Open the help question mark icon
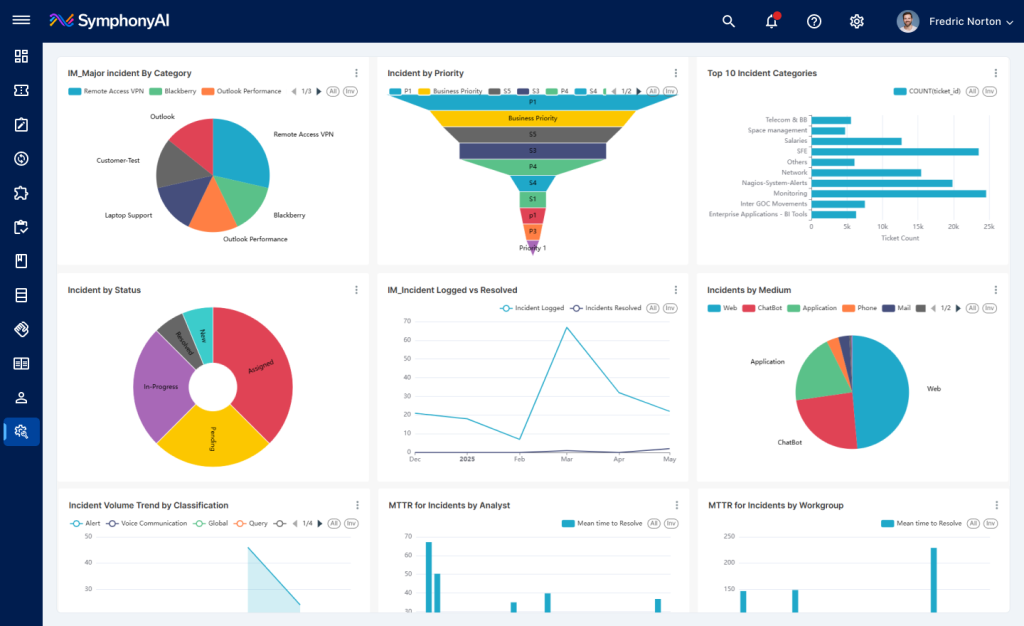The image size is (1024, 626). click(x=814, y=22)
